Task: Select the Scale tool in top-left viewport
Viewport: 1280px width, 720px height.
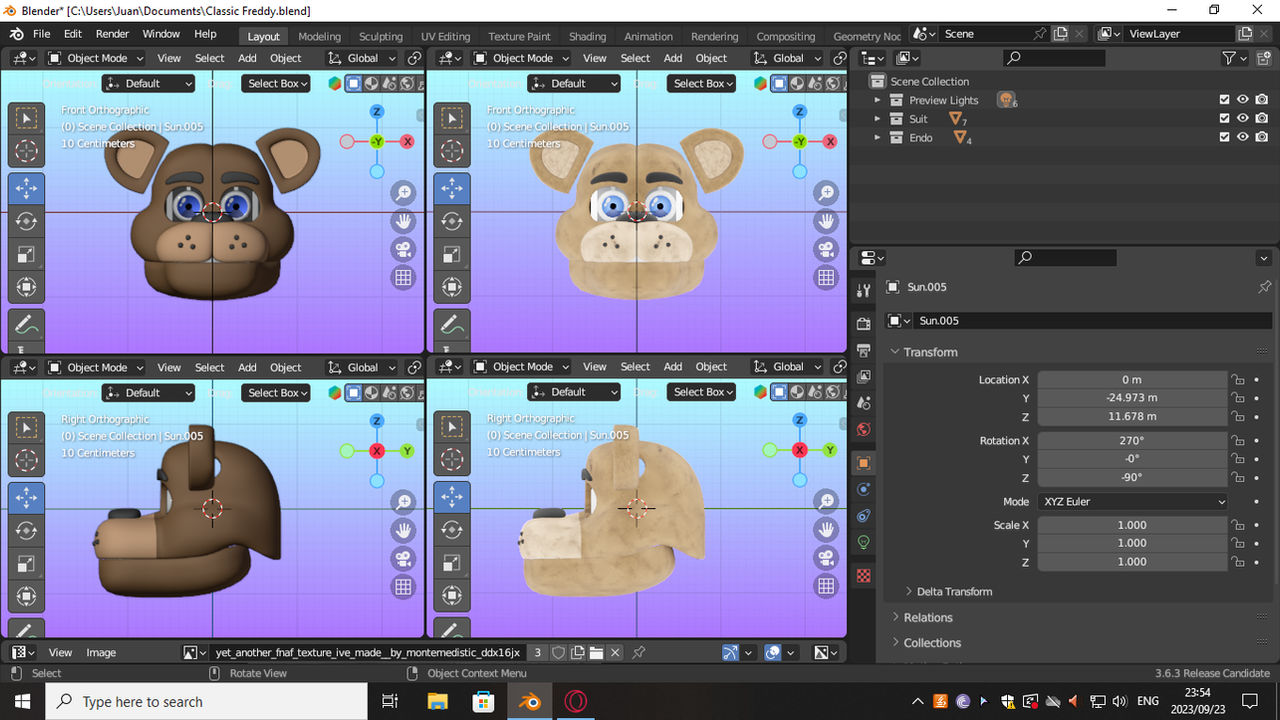Action: pos(27,254)
